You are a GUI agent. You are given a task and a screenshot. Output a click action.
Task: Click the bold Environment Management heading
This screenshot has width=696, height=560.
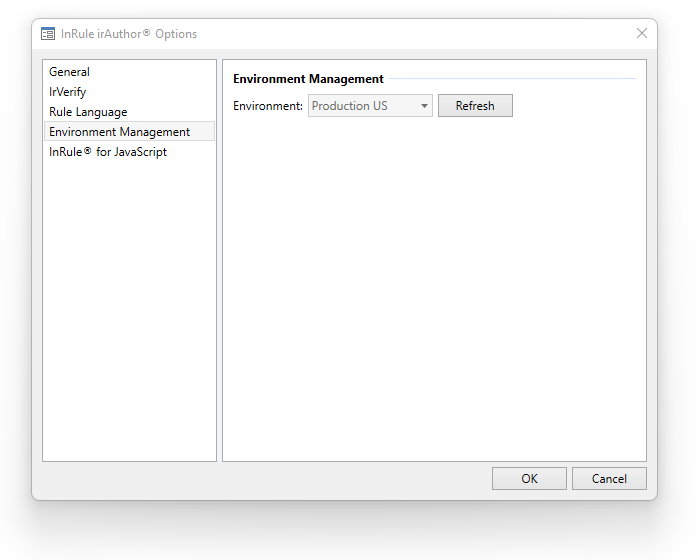pos(308,79)
